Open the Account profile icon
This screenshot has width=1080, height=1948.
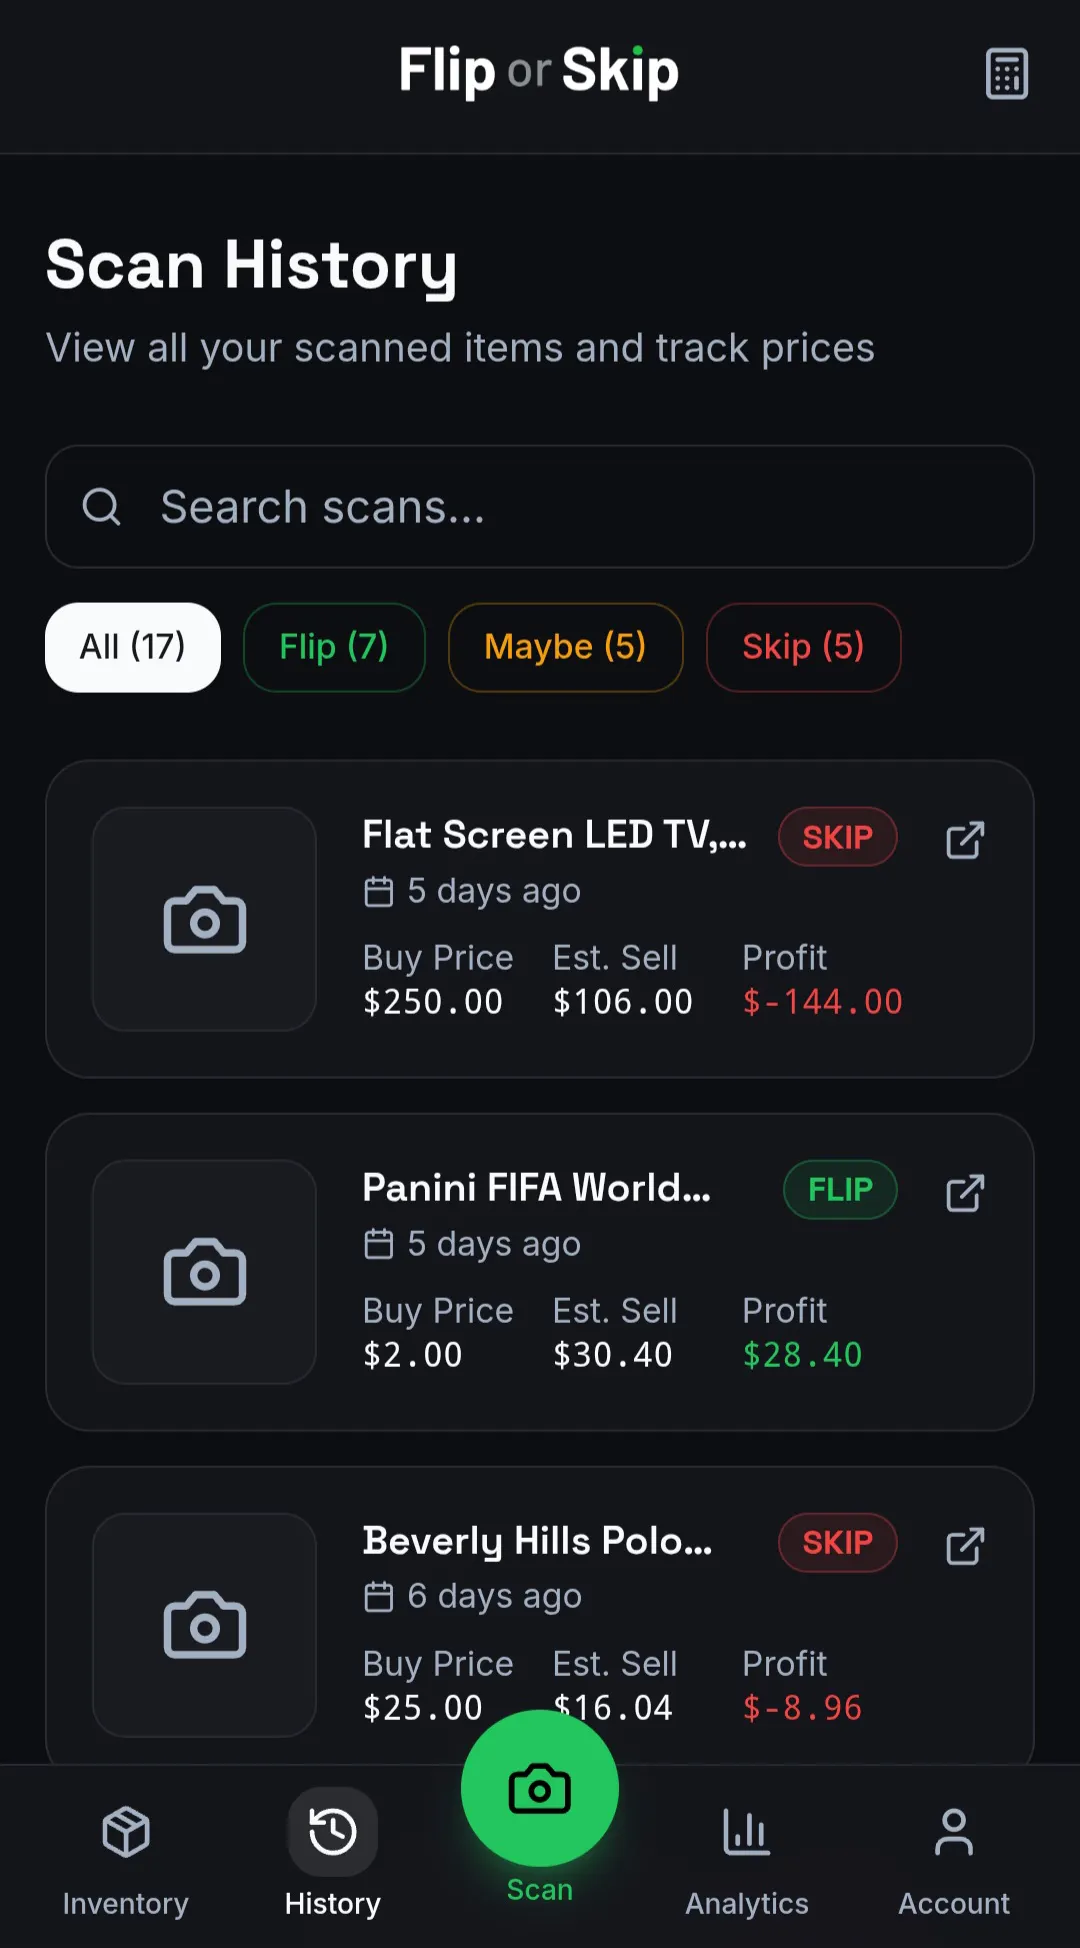click(x=954, y=1832)
